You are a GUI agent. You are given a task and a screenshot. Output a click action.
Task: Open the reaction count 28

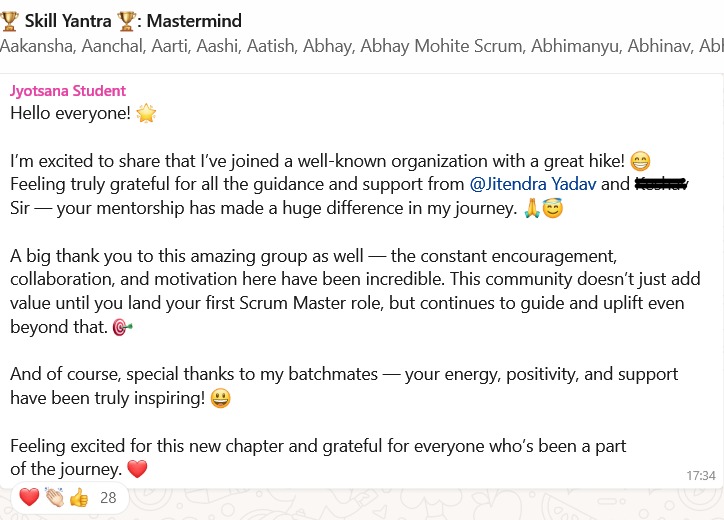108,498
